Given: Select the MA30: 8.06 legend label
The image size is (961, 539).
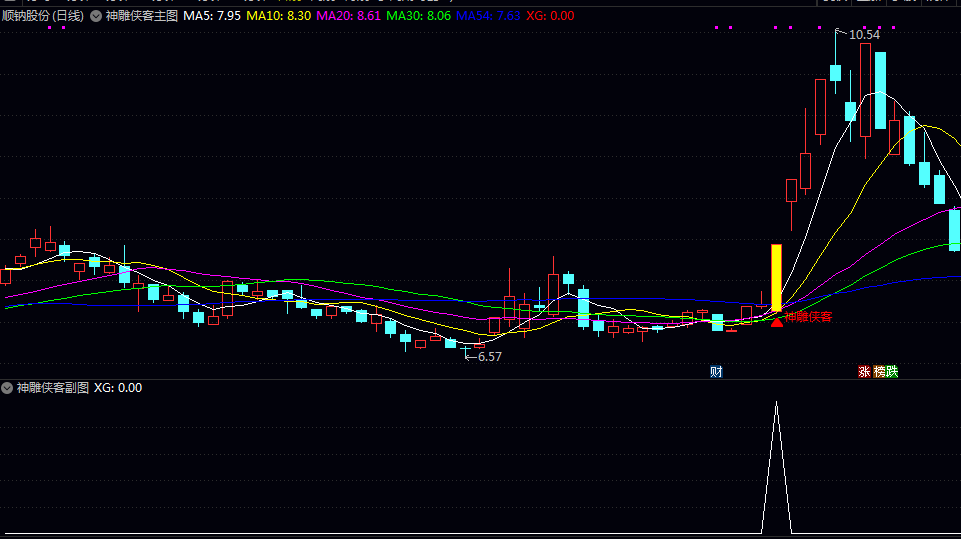Looking at the screenshot, I should (x=419, y=16).
